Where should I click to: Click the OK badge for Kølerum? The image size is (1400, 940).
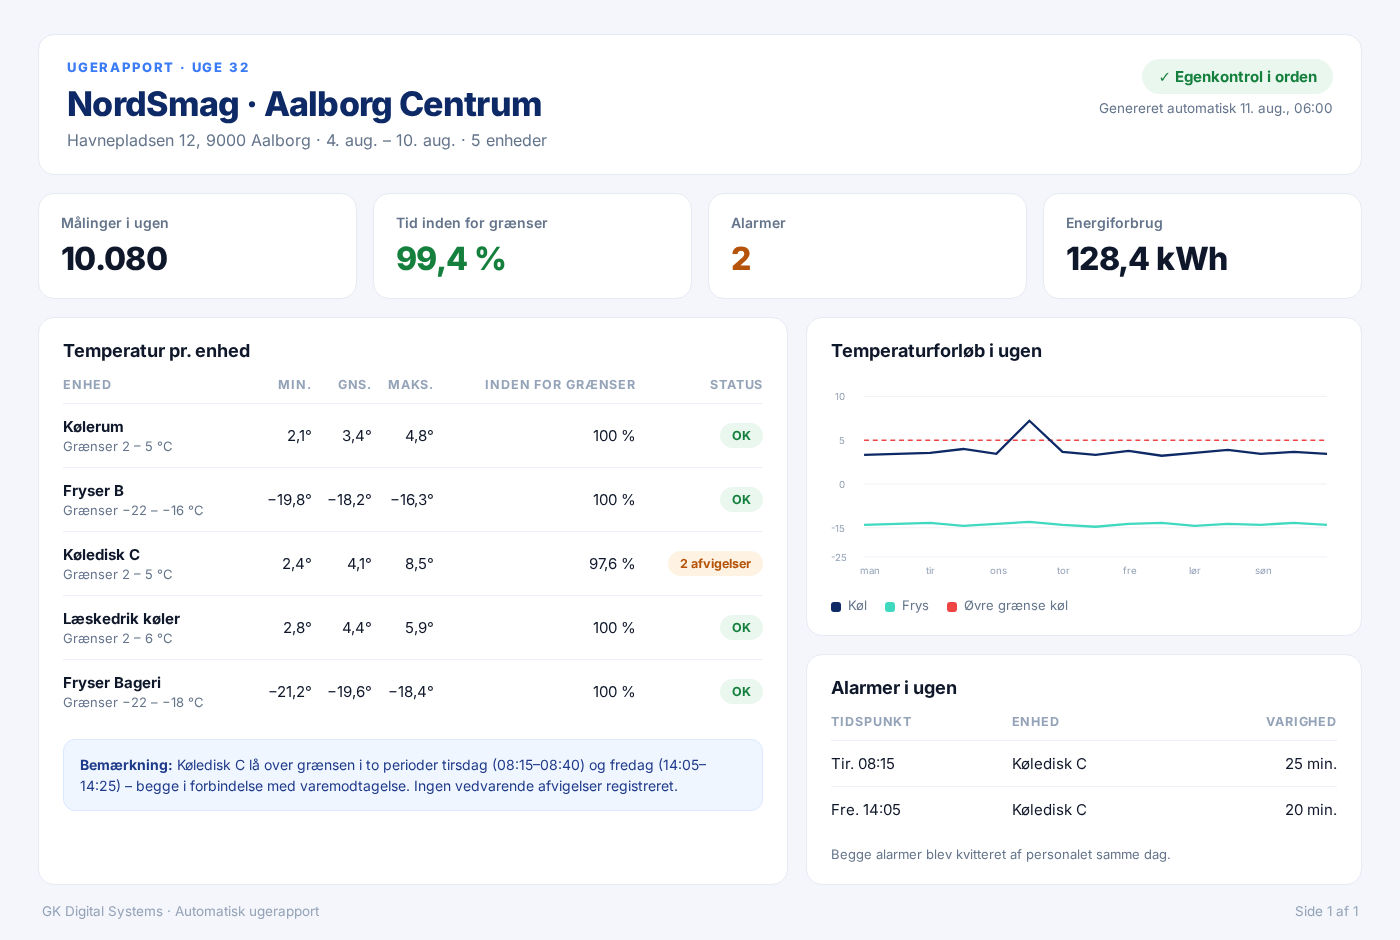coord(741,436)
